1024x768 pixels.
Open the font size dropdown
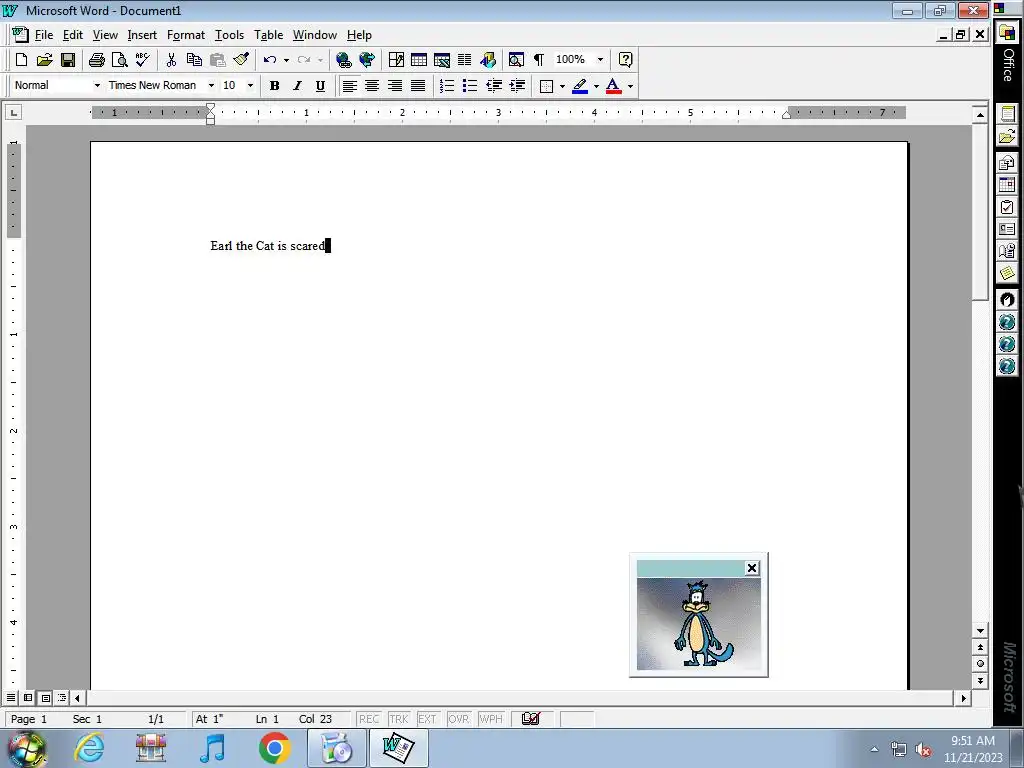[x=250, y=86]
